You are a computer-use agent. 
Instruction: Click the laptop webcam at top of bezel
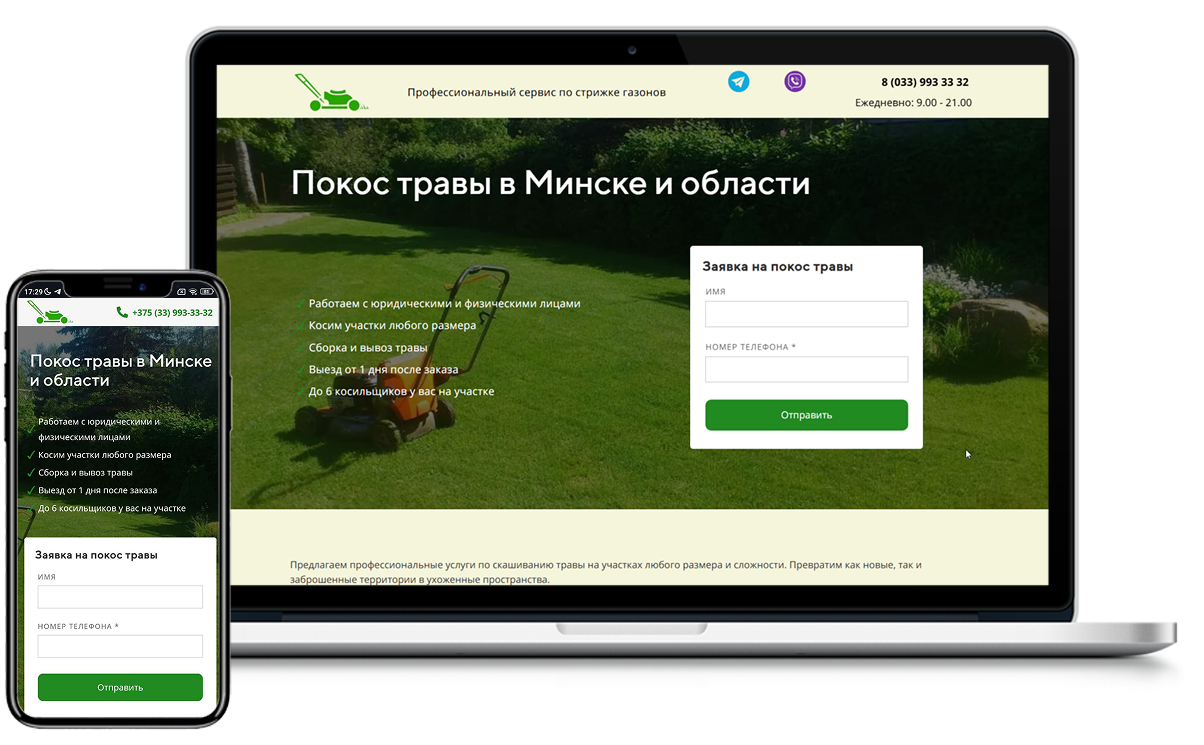[x=632, y=49]
